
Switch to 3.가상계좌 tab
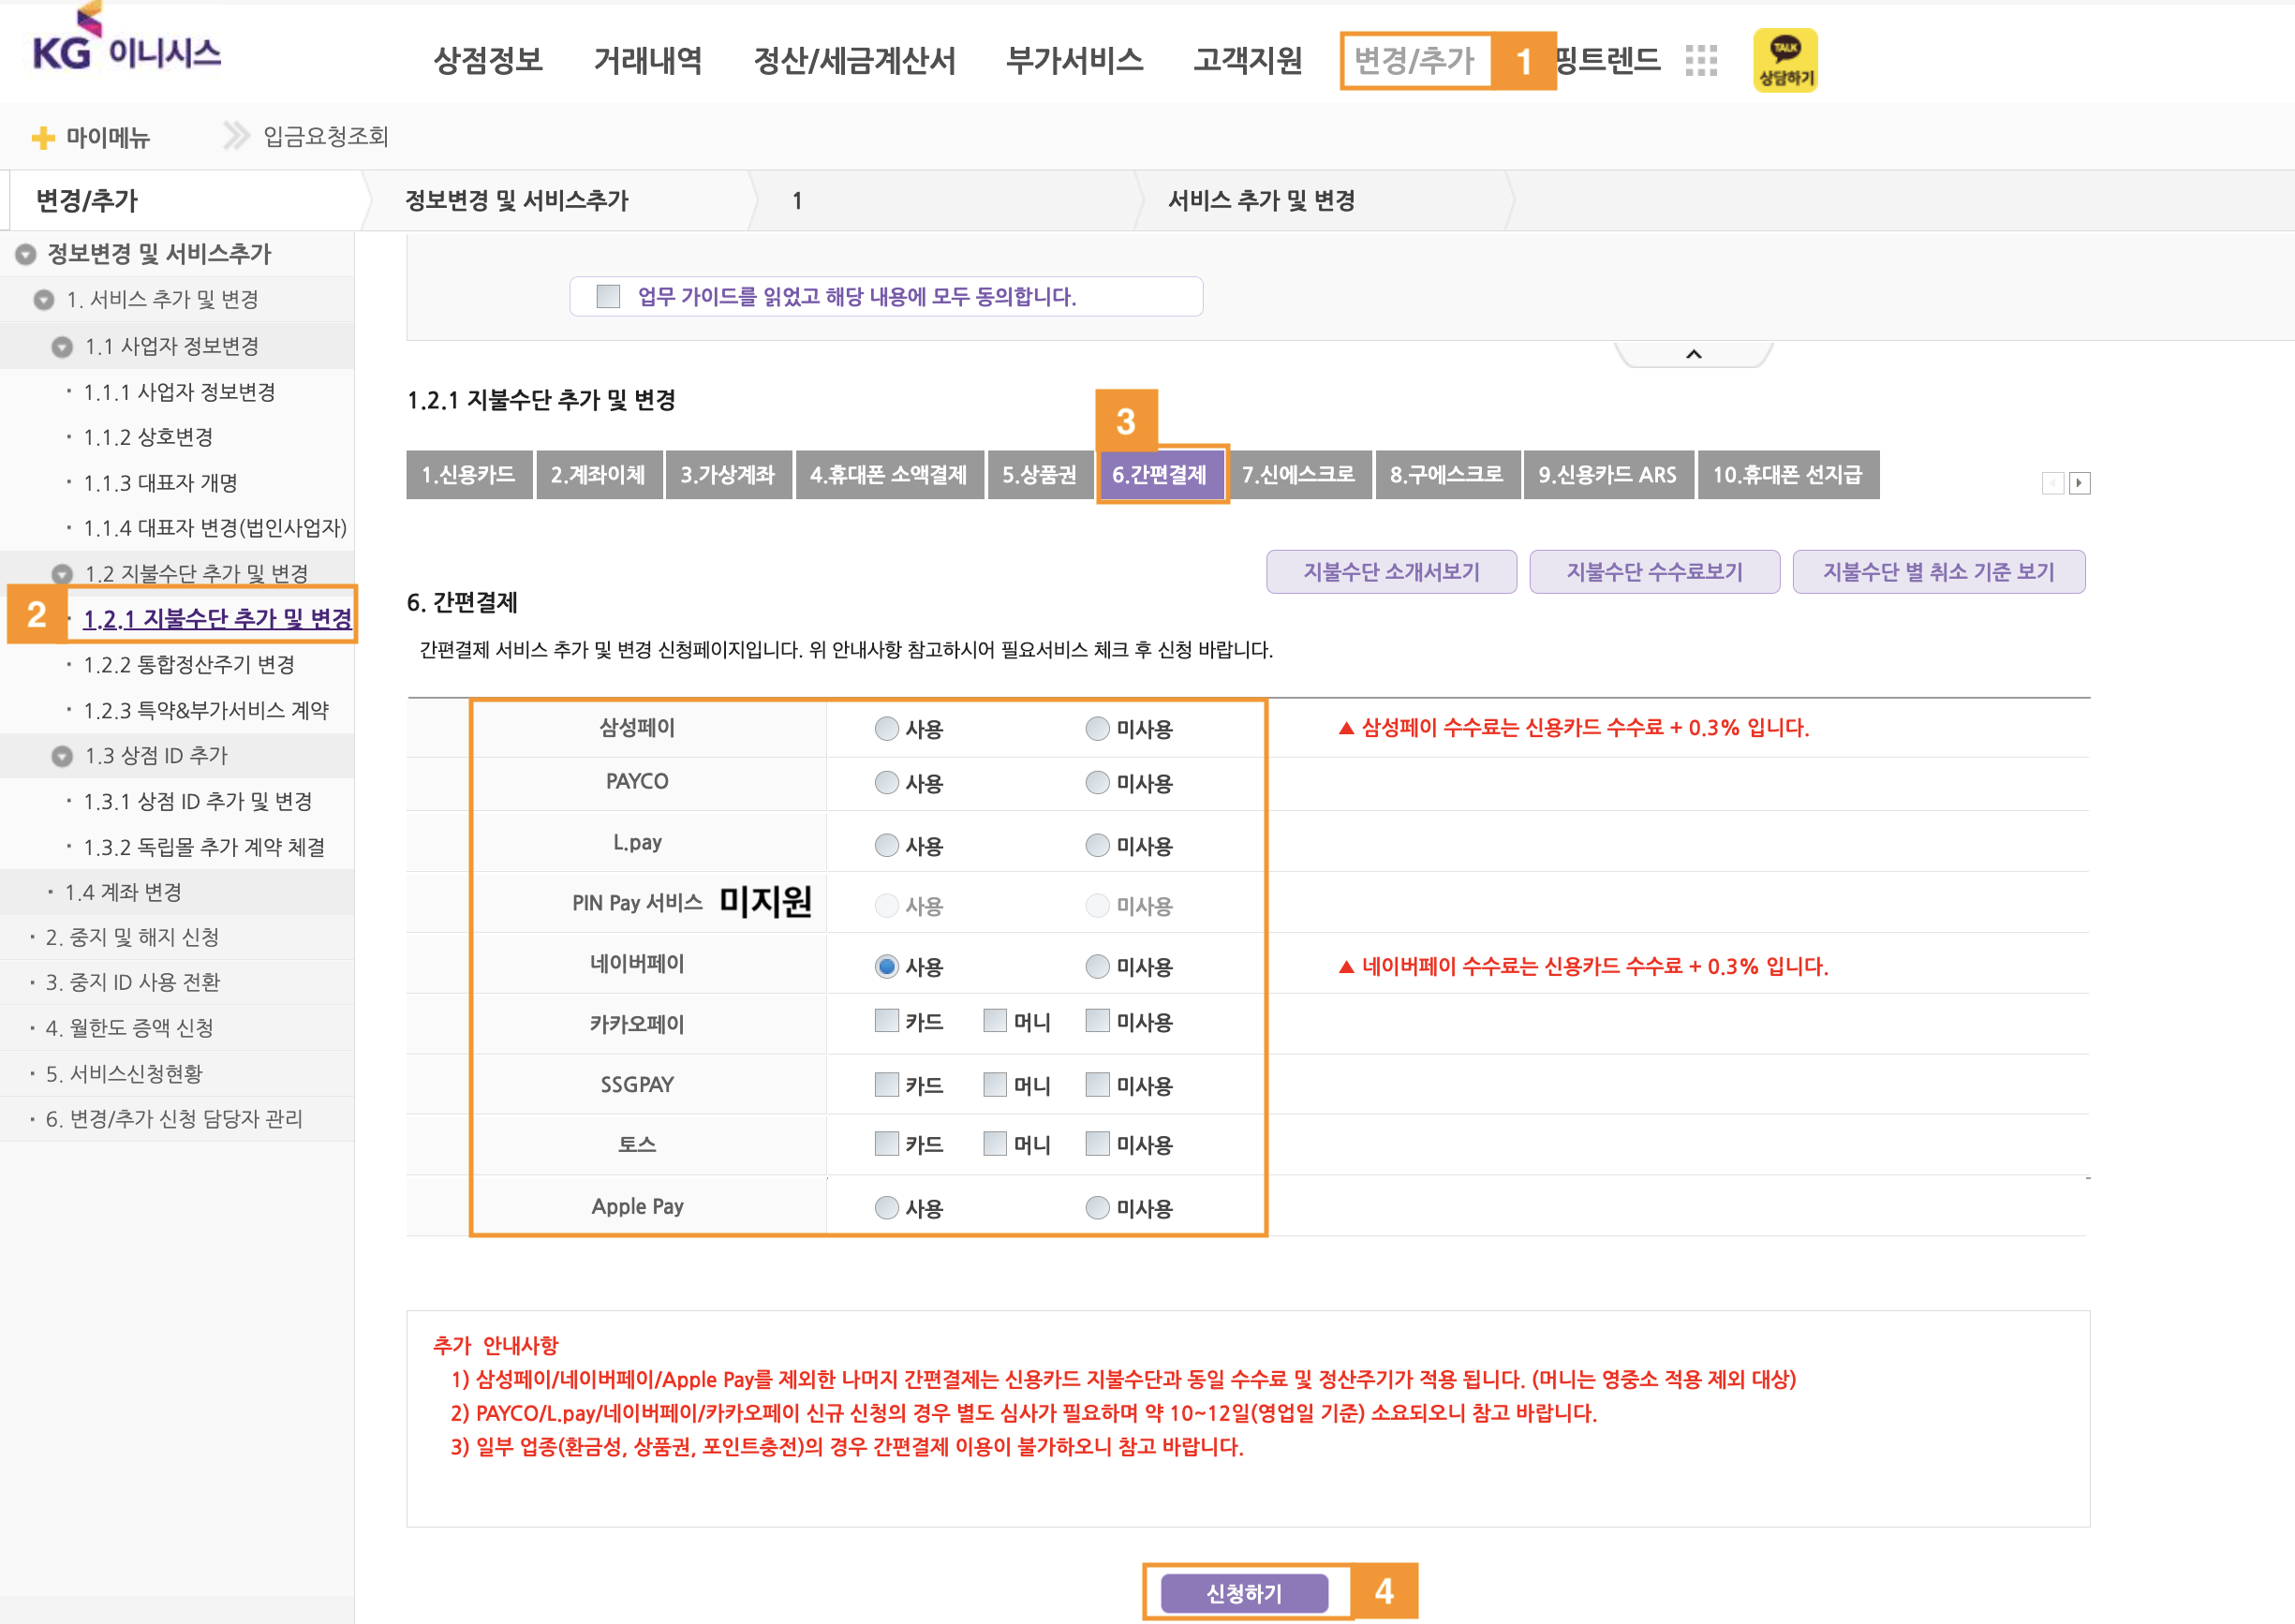(x=728, y=475)
